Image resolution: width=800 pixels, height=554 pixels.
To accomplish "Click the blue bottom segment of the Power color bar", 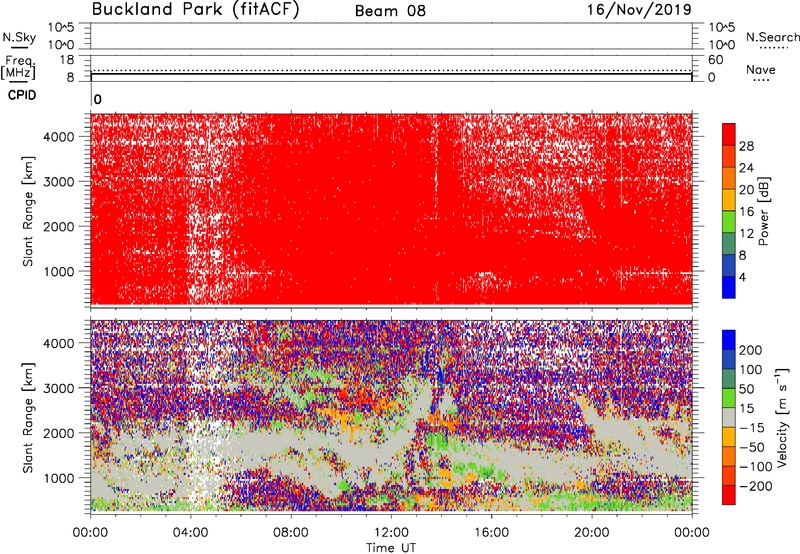I will click(x=729, y=287).
